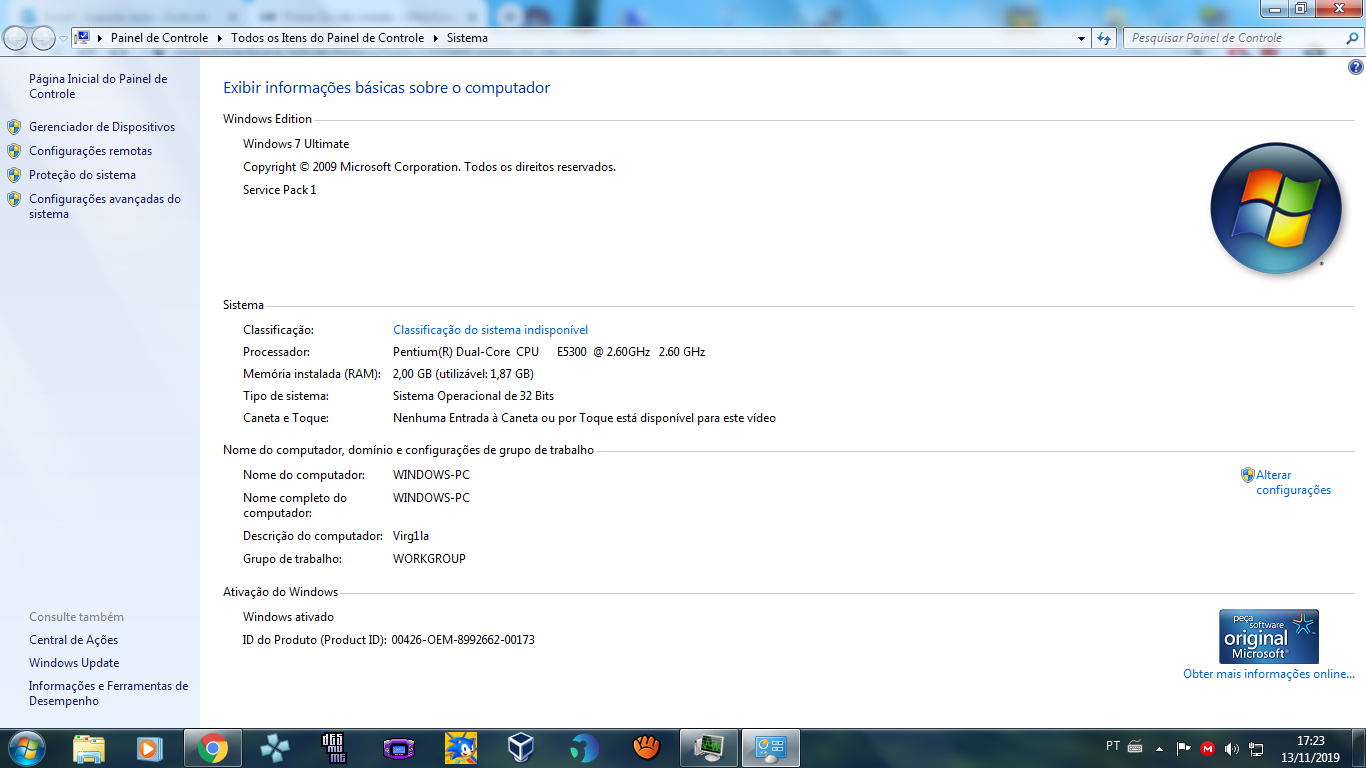Click the 'Virg1la' computer description value

(x=411, y=536)
